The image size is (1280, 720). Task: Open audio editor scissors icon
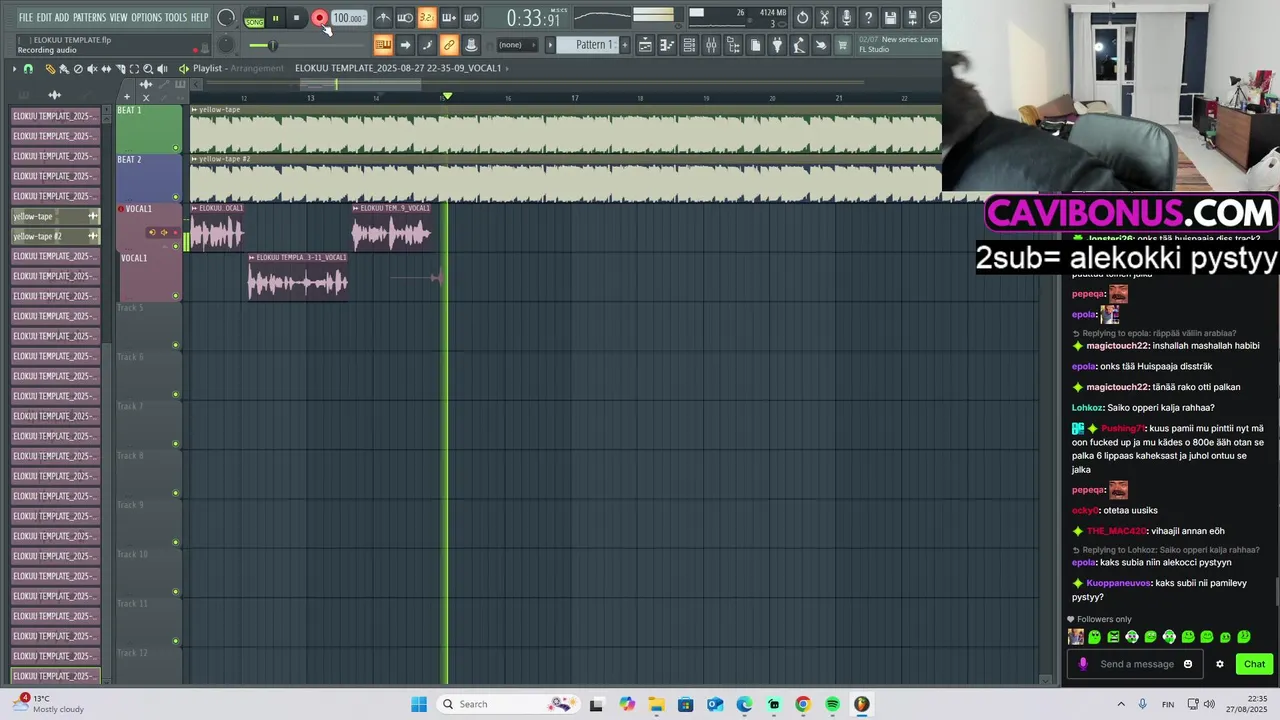click(824, 17)
